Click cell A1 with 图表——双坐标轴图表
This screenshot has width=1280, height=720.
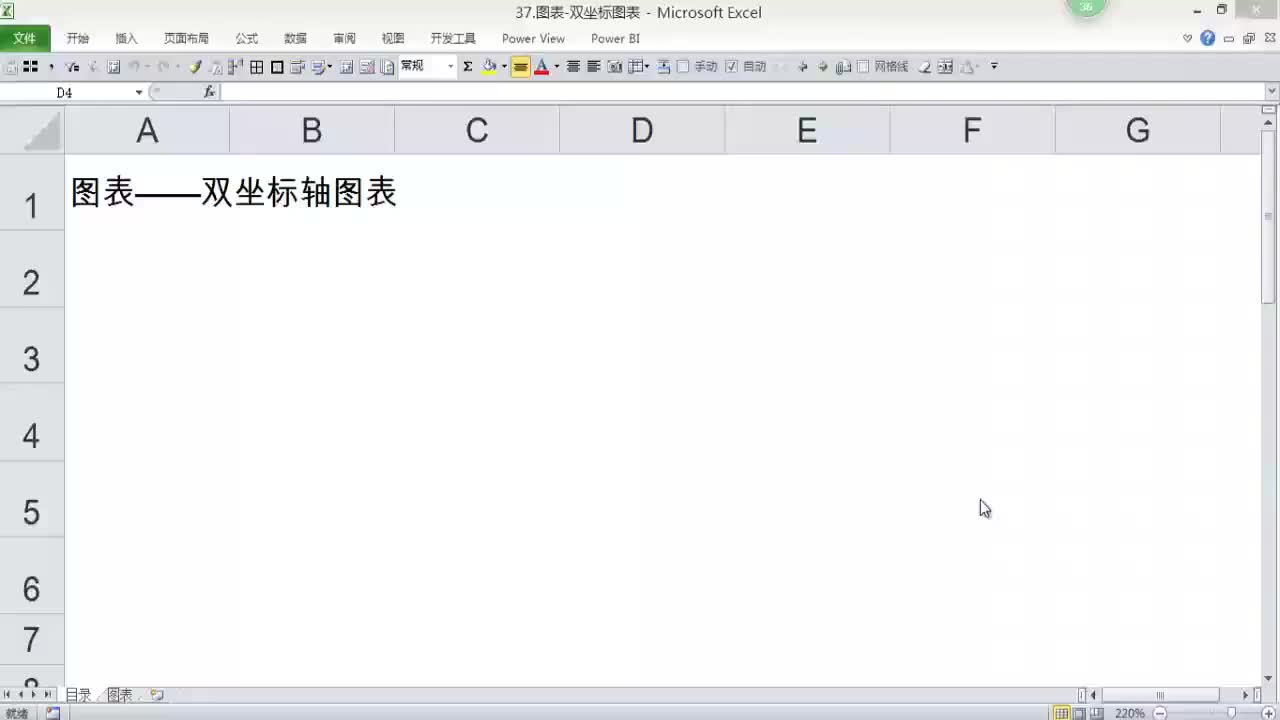click(147, 192)
